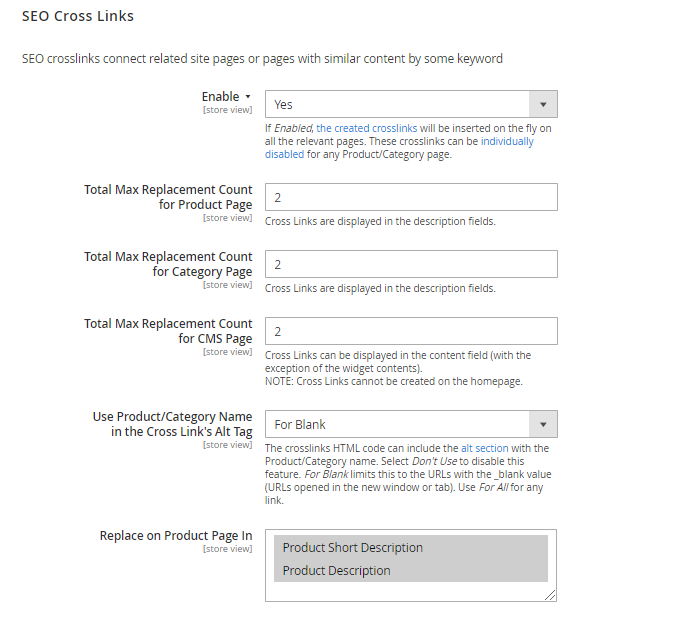Focus the Product Page replacement count field
This screenshot has width=685, height=619.
[x=411, y=197]
